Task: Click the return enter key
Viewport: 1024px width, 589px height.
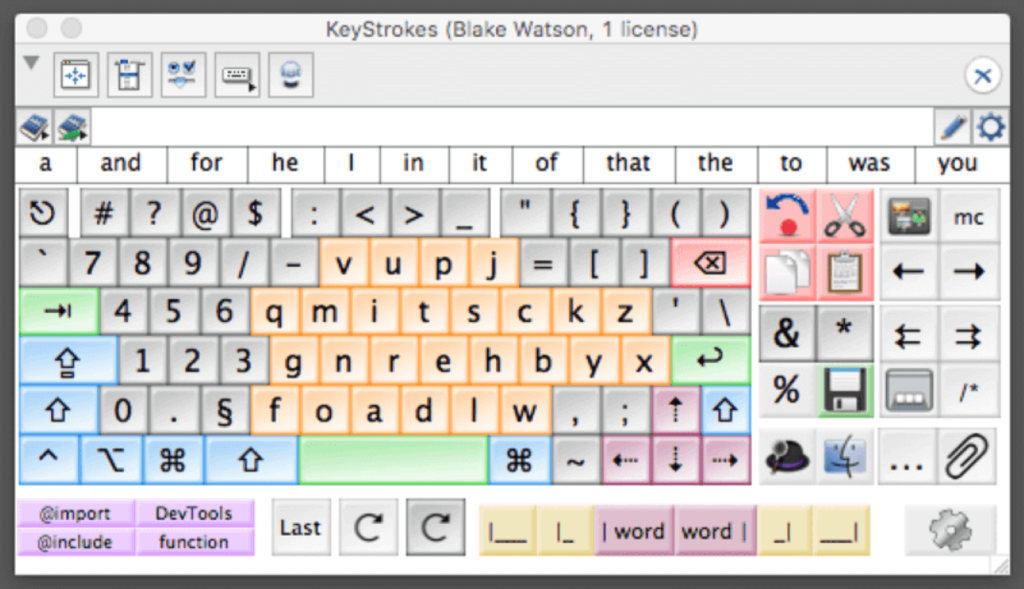Action: click(711, 360)
